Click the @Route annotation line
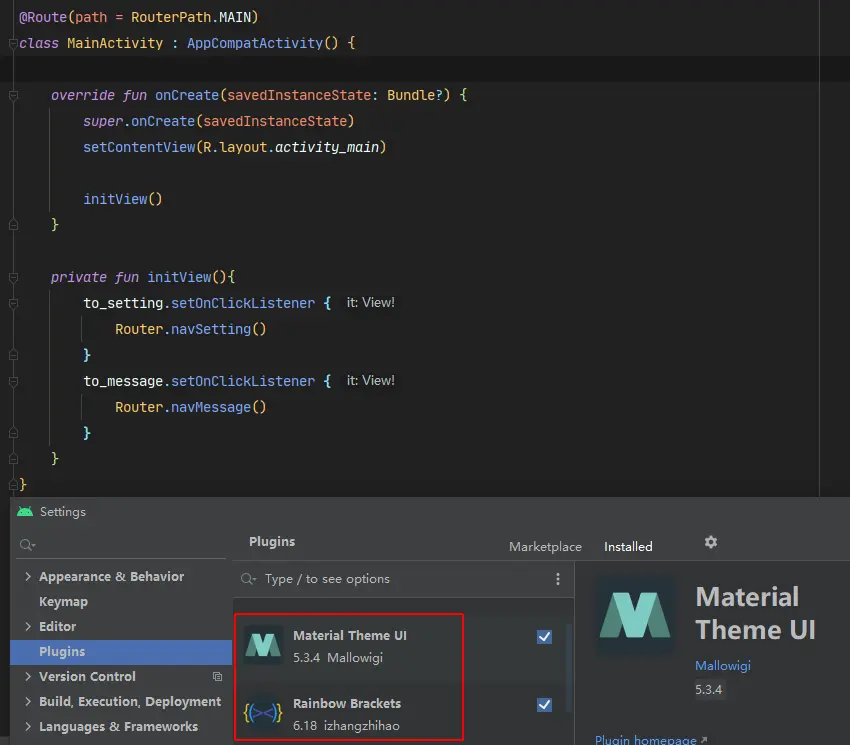The width and height of the screenshot is (850, 745). coord(139,17)
